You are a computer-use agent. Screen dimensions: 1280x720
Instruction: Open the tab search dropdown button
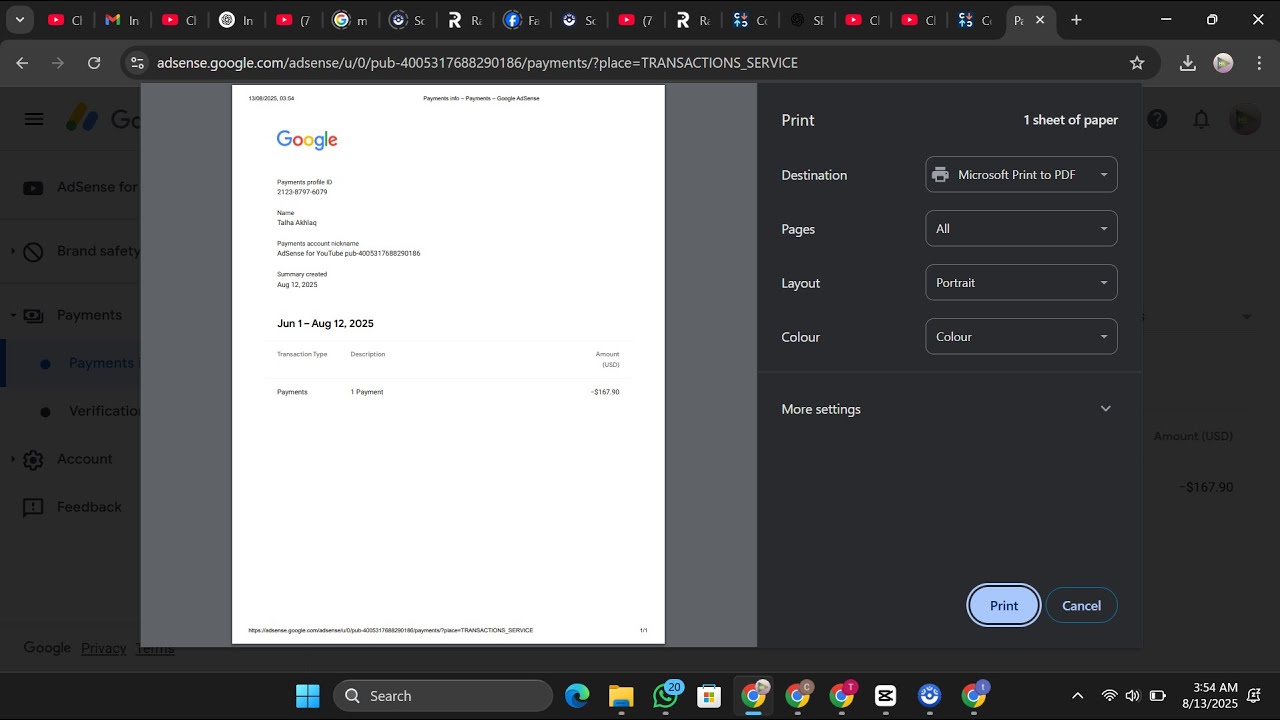tap(19, 20)
